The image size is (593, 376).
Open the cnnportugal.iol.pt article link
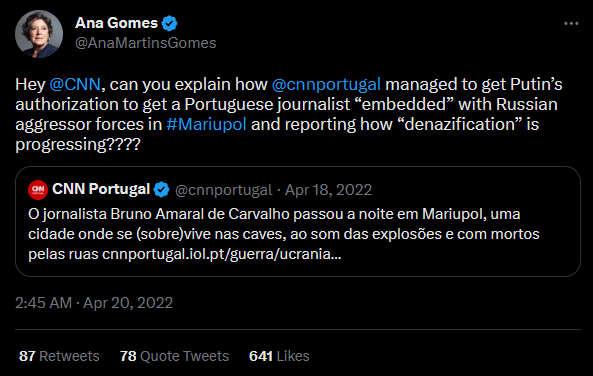point(222,254)
